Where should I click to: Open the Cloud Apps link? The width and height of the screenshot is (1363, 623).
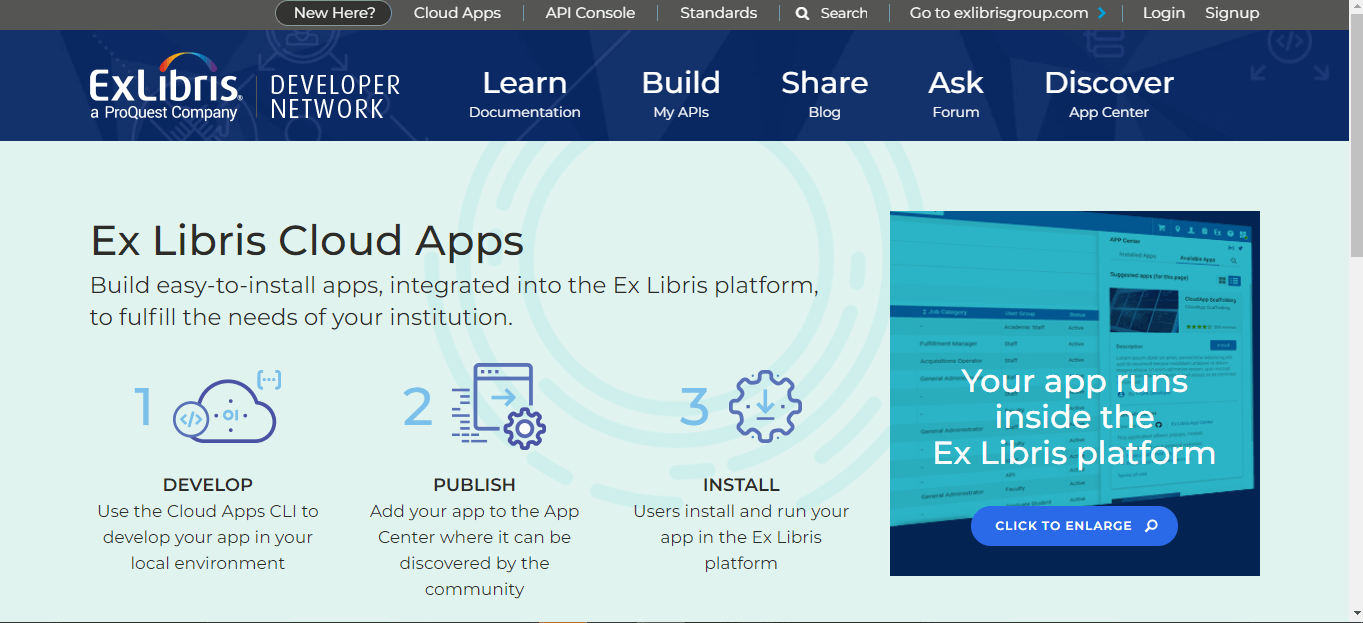(x=456, y=13)
